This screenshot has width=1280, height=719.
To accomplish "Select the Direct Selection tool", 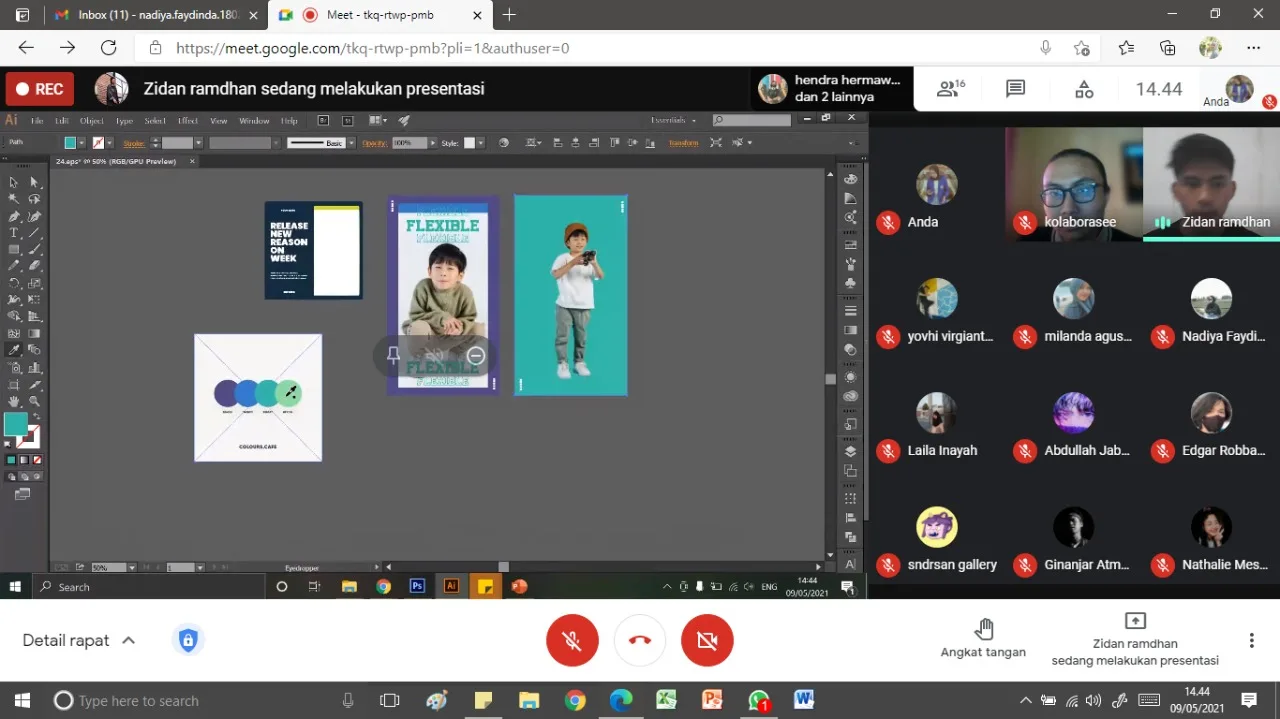I will (x=34, y=182).
